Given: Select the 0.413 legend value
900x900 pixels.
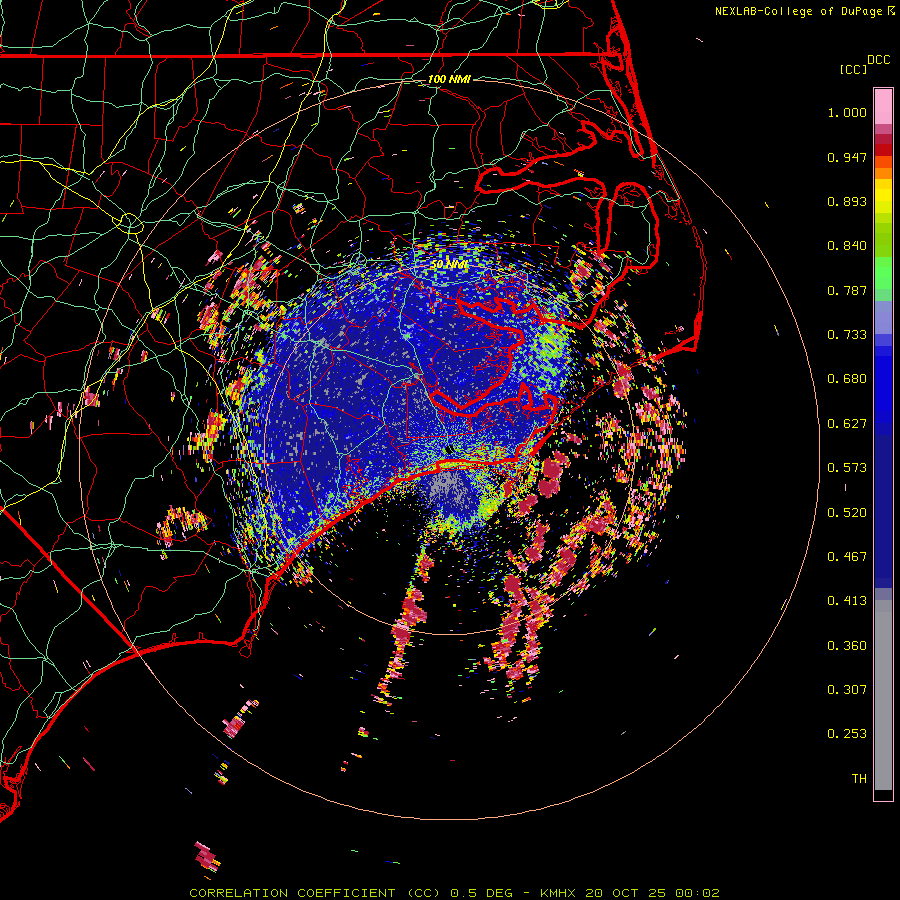Looking at the screenshot, I should click(x=847, y=601).
